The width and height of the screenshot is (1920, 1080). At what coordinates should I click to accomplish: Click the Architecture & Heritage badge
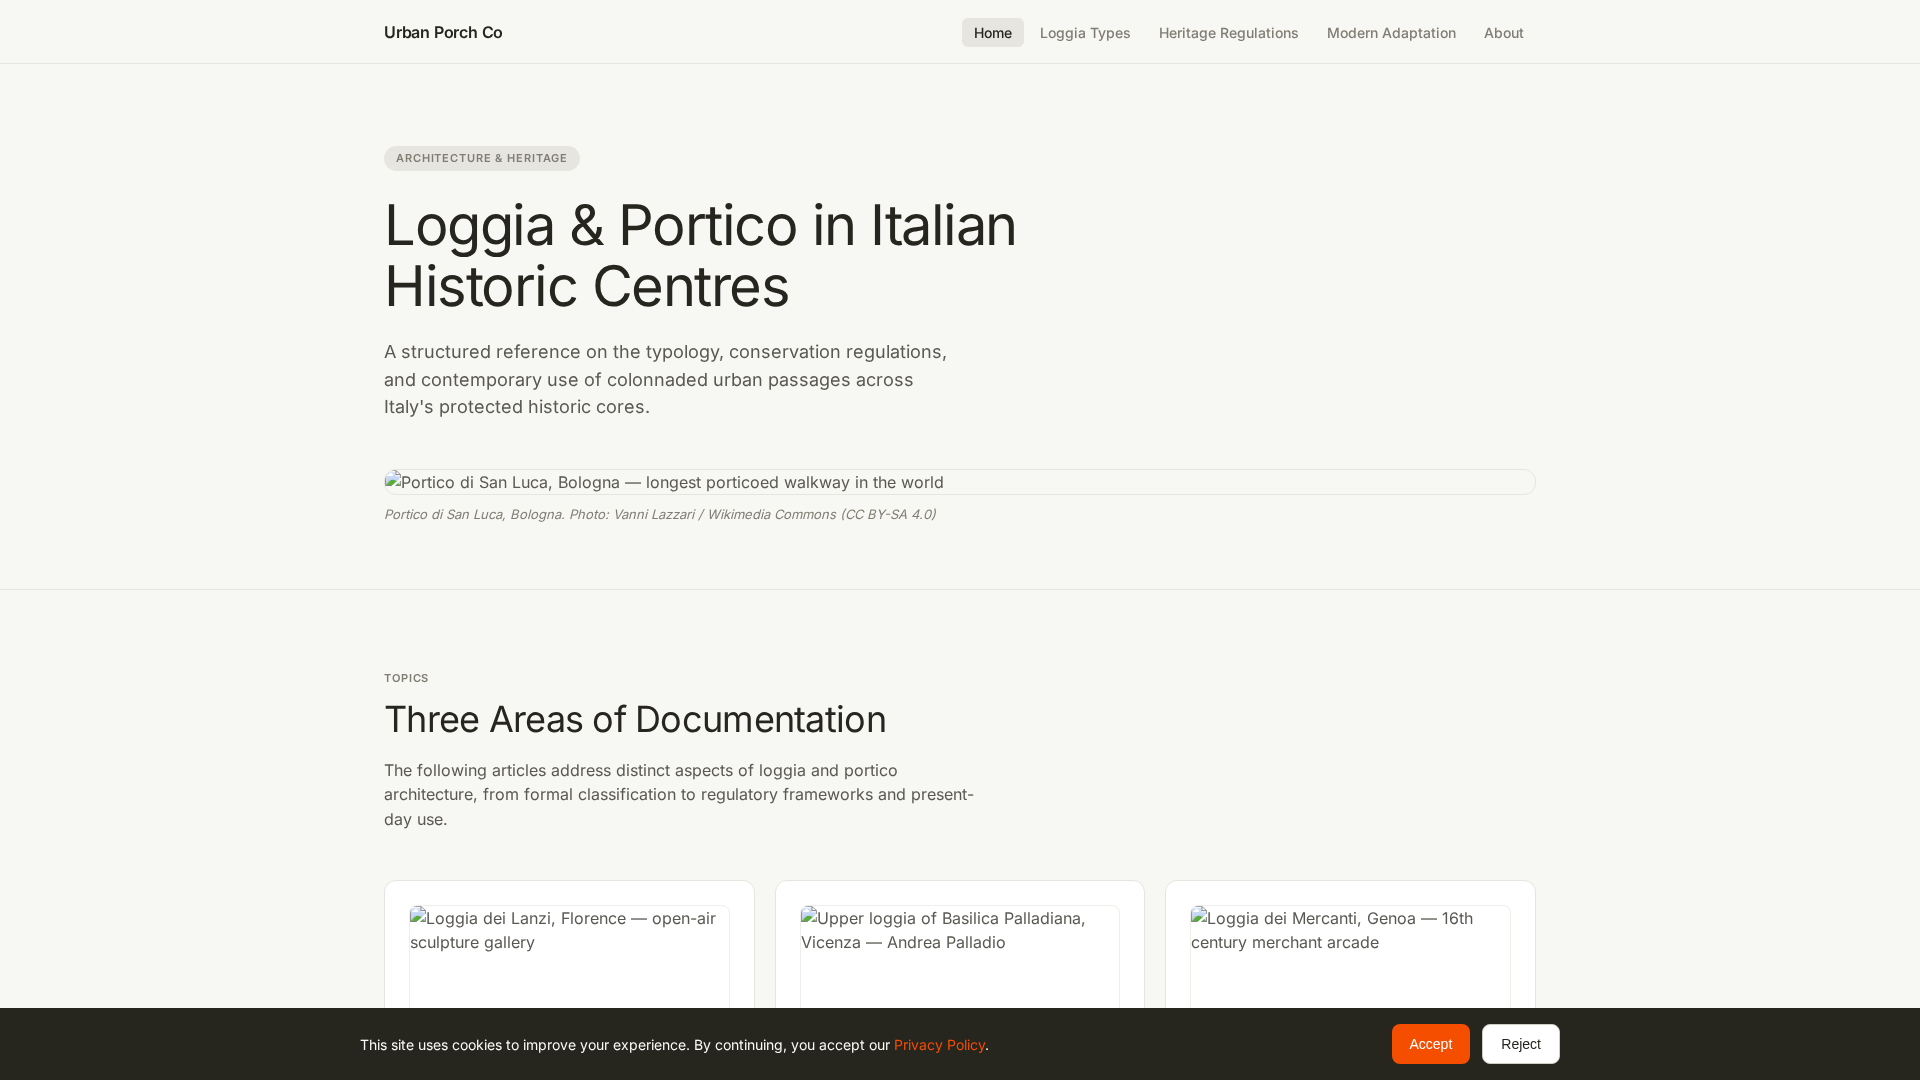coord(482,158)
